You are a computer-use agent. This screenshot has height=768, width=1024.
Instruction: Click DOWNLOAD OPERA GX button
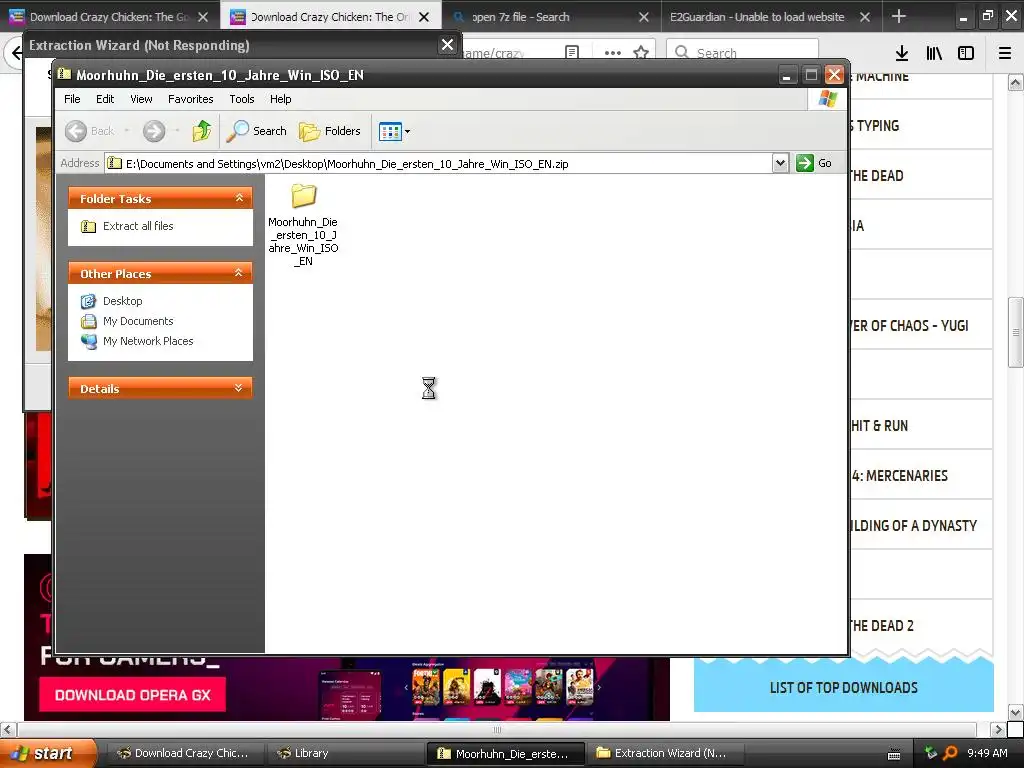click(133, 695)
